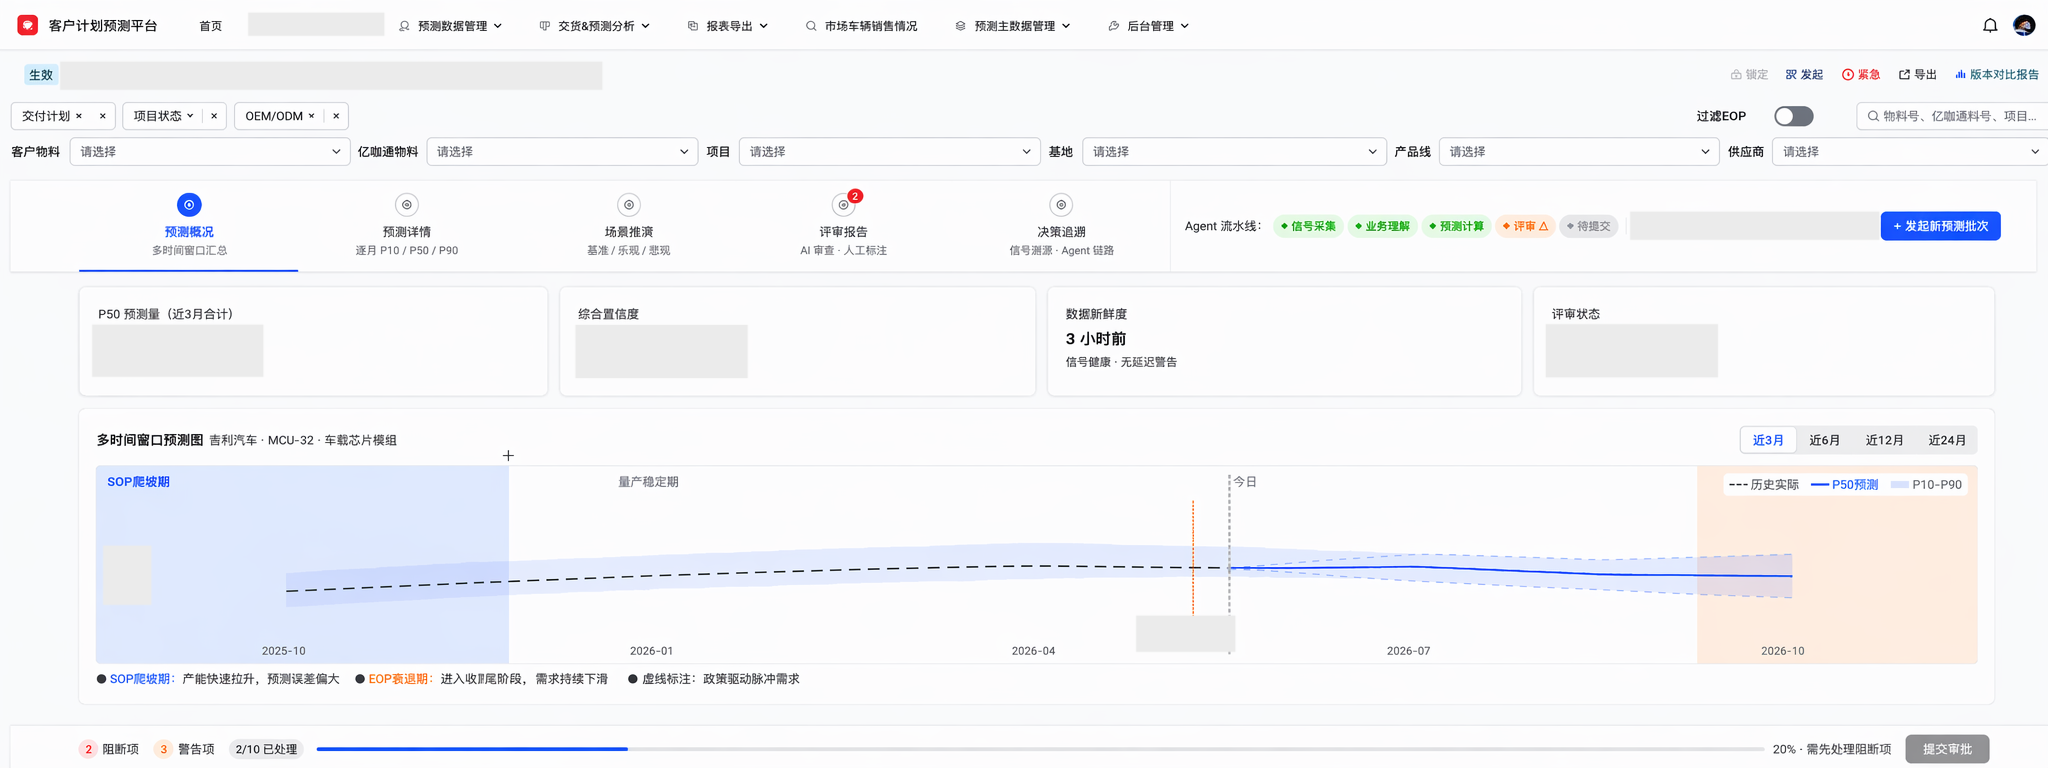Click the 评审 warning pipeline chip

(1525, 226)
